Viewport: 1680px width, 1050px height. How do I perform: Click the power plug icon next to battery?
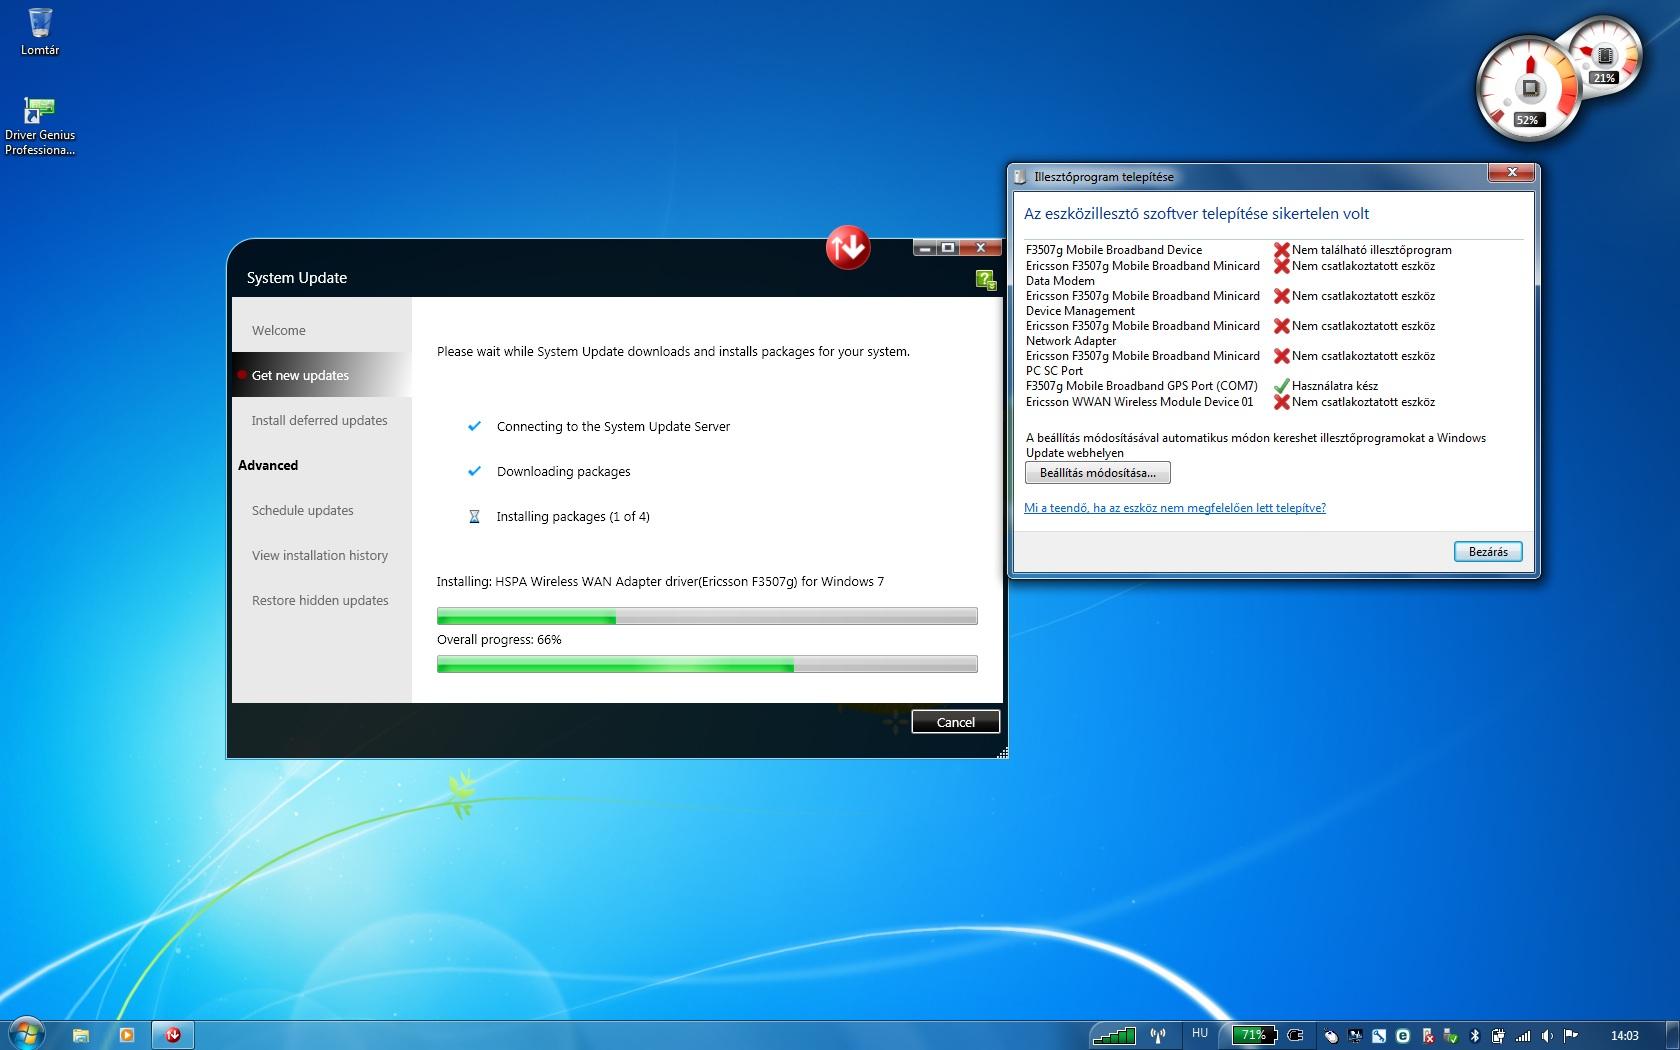pyautogui.click(x=1296, y=1036)
